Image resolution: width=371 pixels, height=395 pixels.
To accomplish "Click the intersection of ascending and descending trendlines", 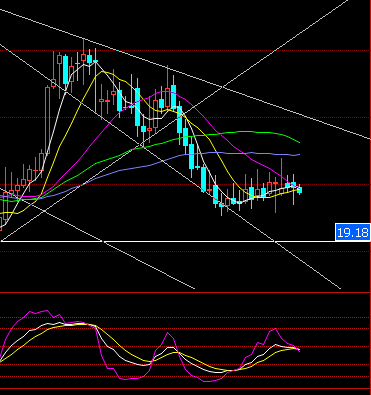I will [x=223, y=87].
